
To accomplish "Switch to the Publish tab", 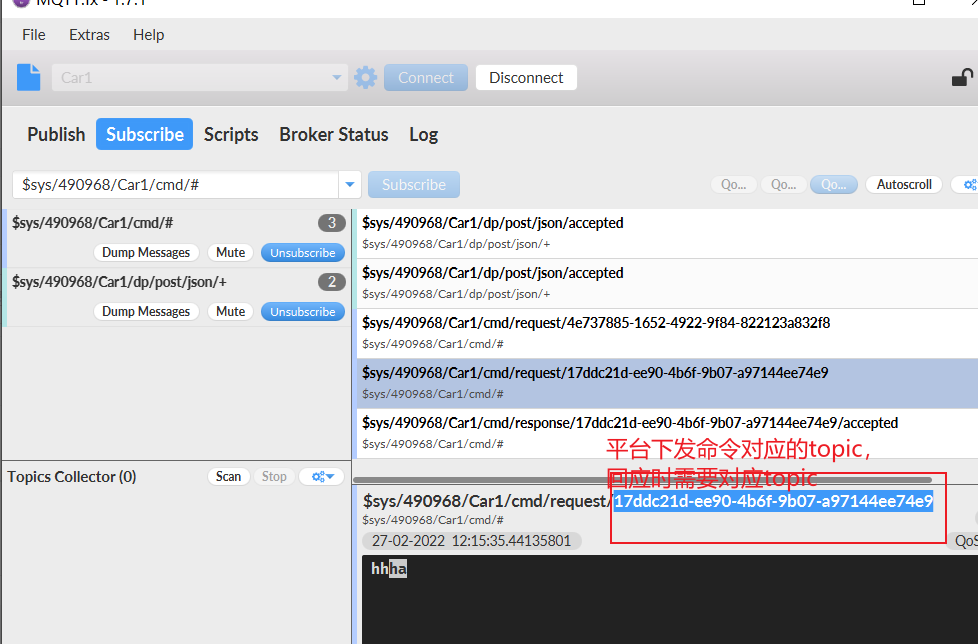I will click(56, 134).
